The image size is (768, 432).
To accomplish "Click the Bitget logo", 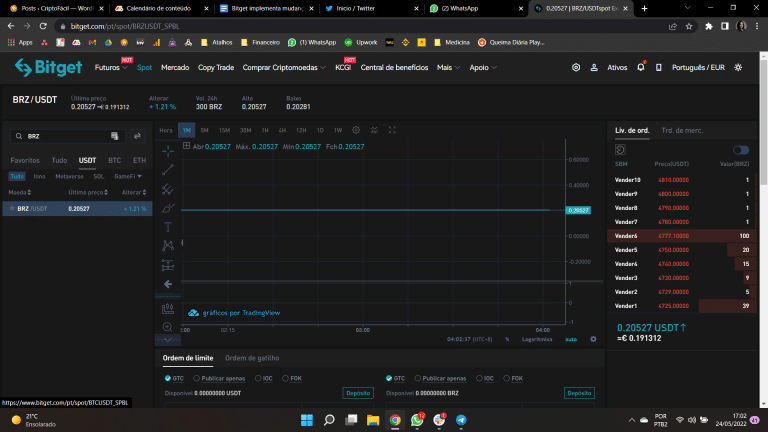I will pos(48,68).
